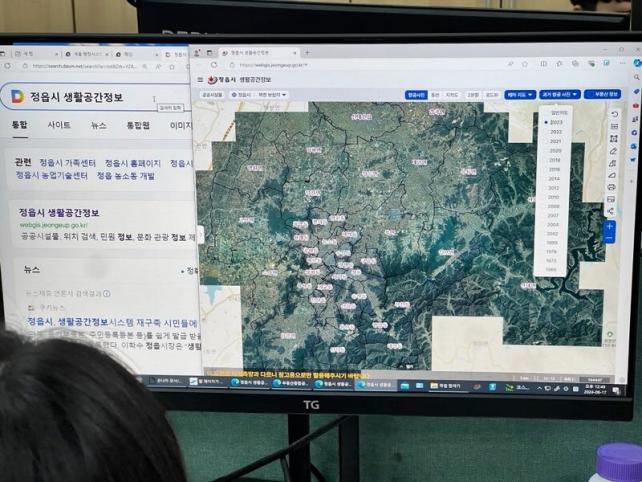
Task: Switch to 사이트 tab in Daum search
Action: point(59,126)
